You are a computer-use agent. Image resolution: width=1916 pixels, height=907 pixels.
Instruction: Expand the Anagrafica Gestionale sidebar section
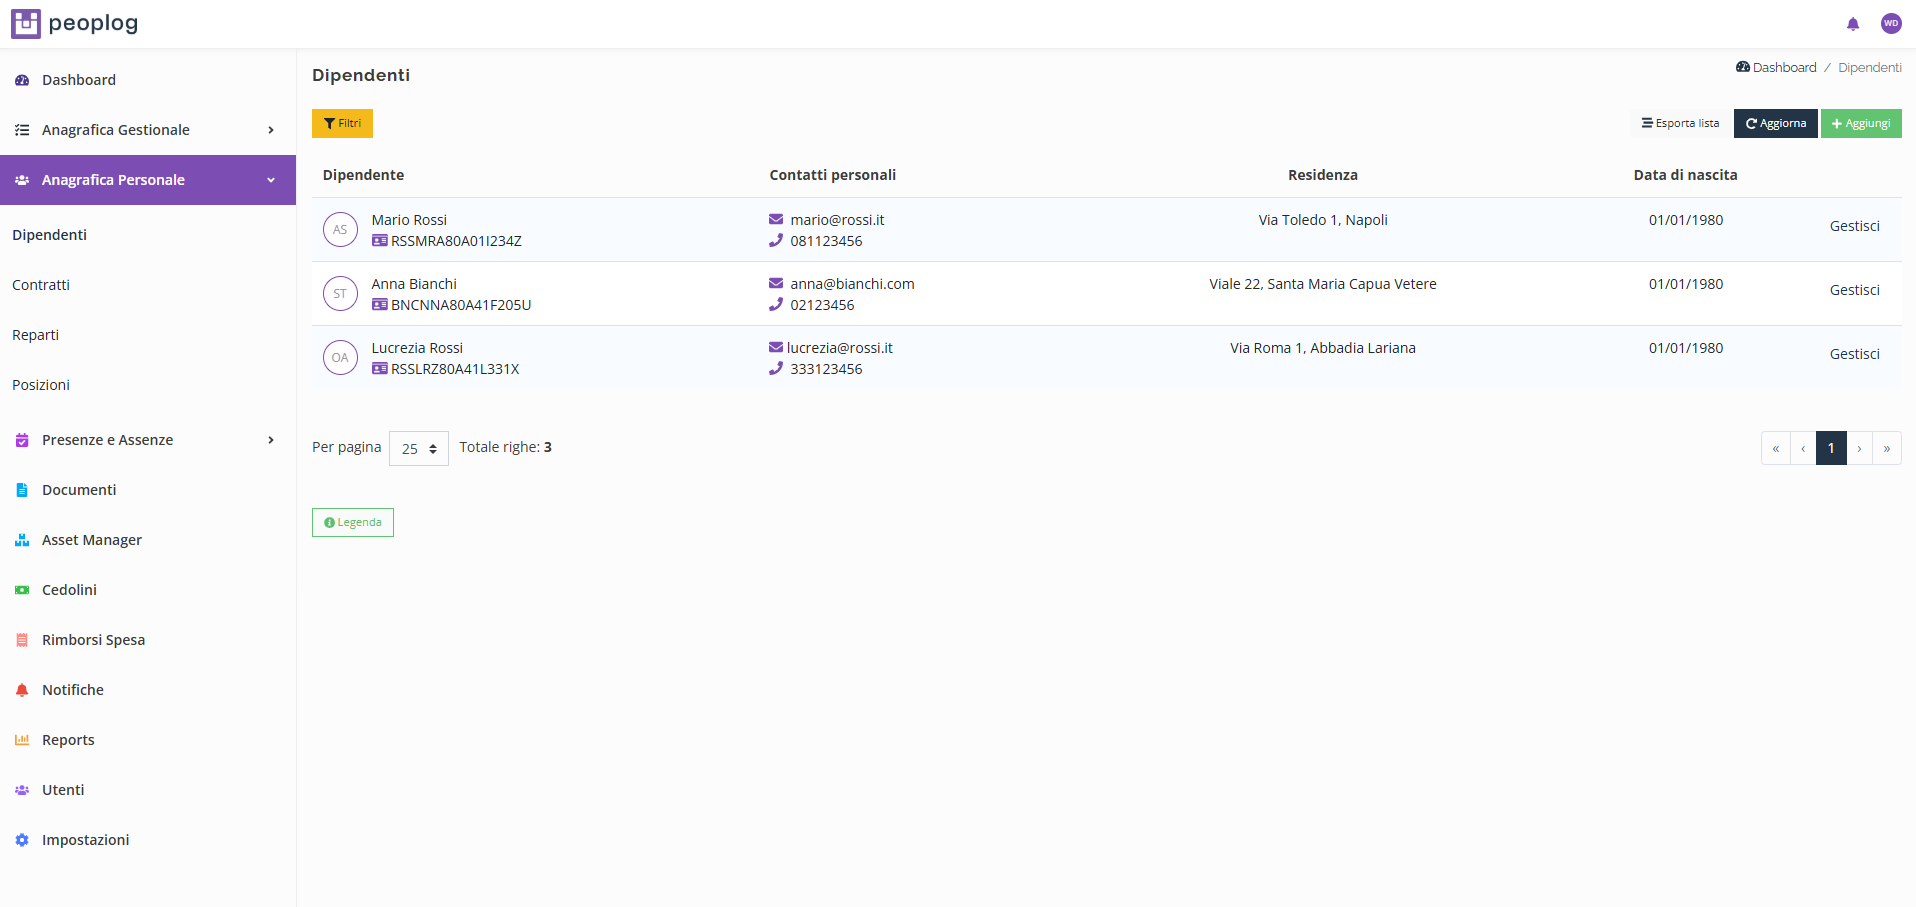(147, 130)
